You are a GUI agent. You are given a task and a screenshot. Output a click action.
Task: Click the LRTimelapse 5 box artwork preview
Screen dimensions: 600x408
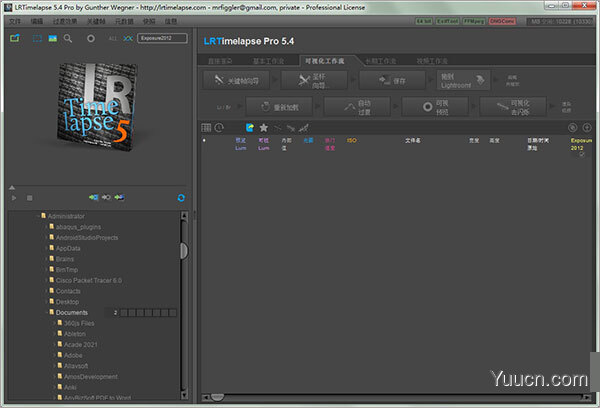[97, 107]
